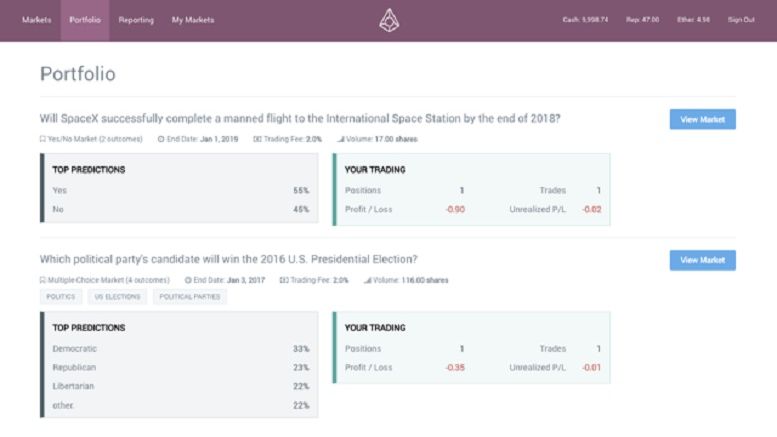
Task: Open the U.S. Presidential Election question title
Action: tap(228, 259)
